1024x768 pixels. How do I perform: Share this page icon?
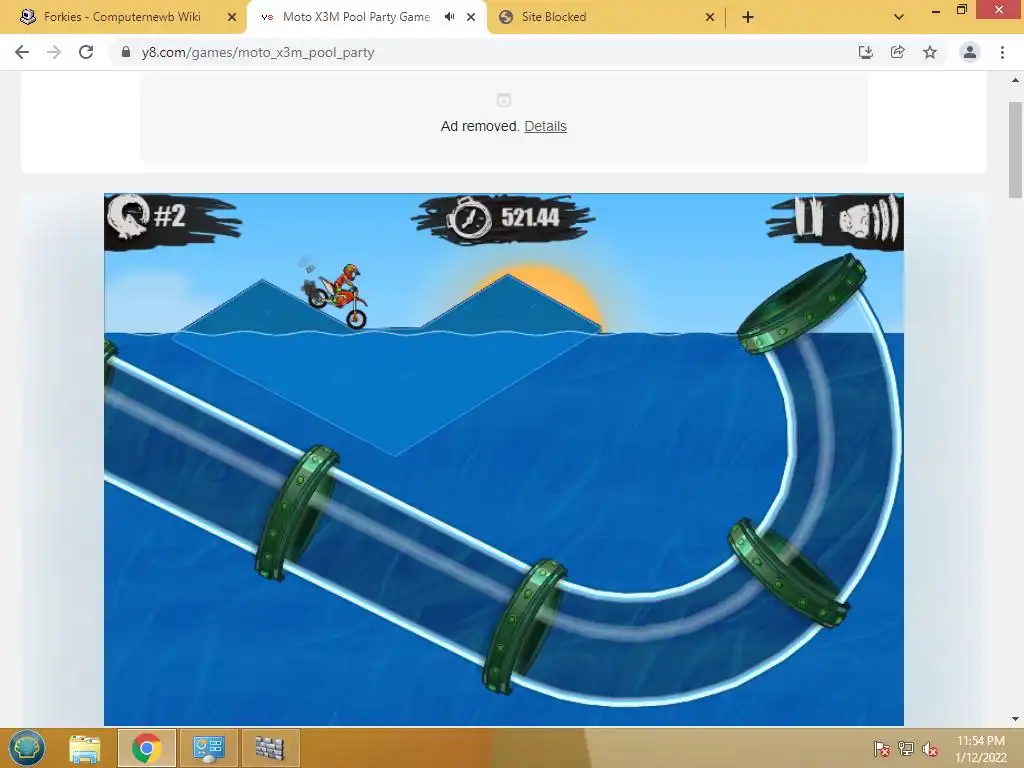tap(897, 52)
